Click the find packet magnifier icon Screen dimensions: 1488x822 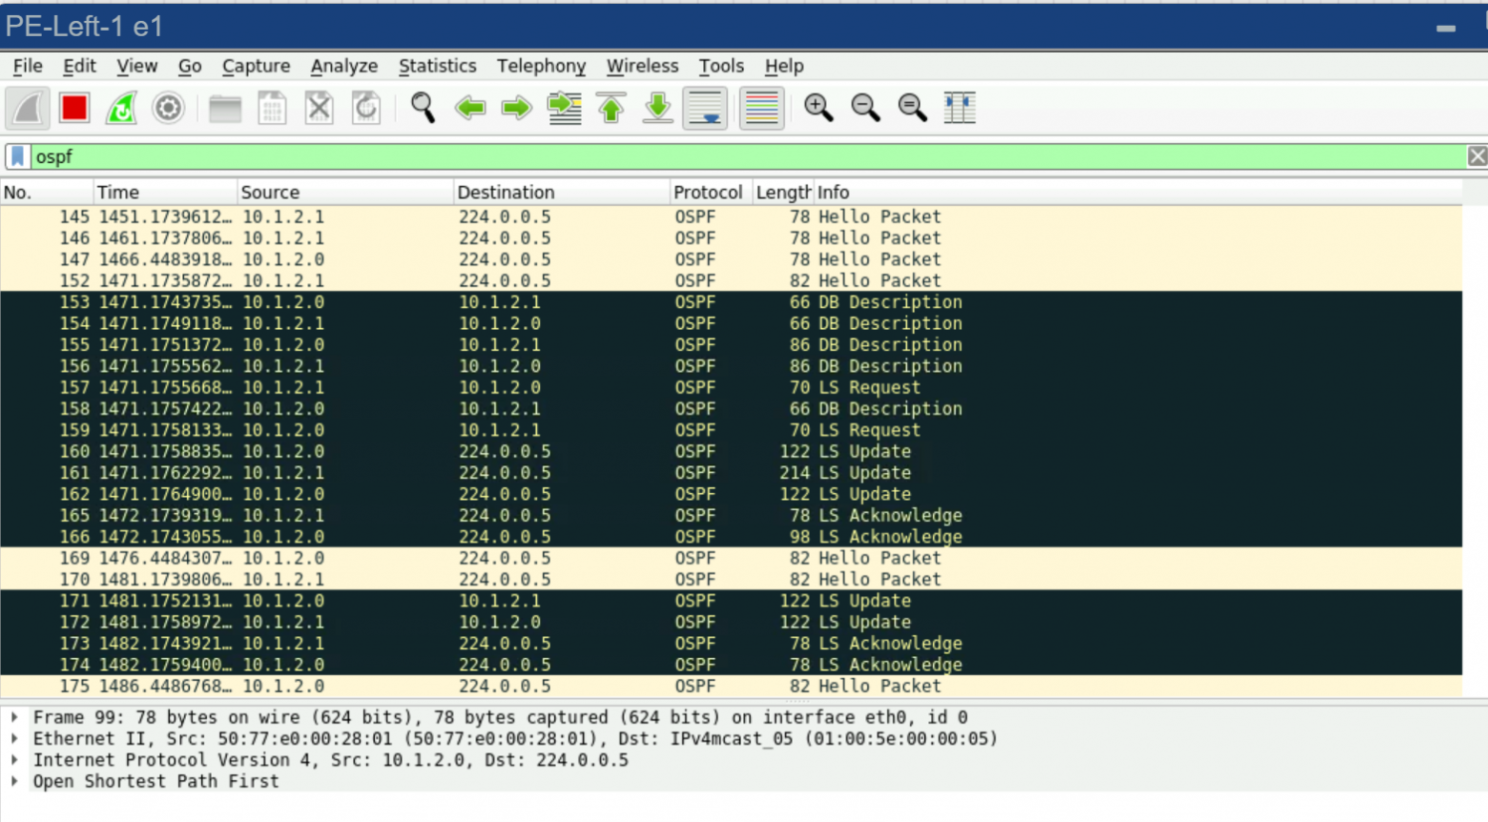[422, 108]
